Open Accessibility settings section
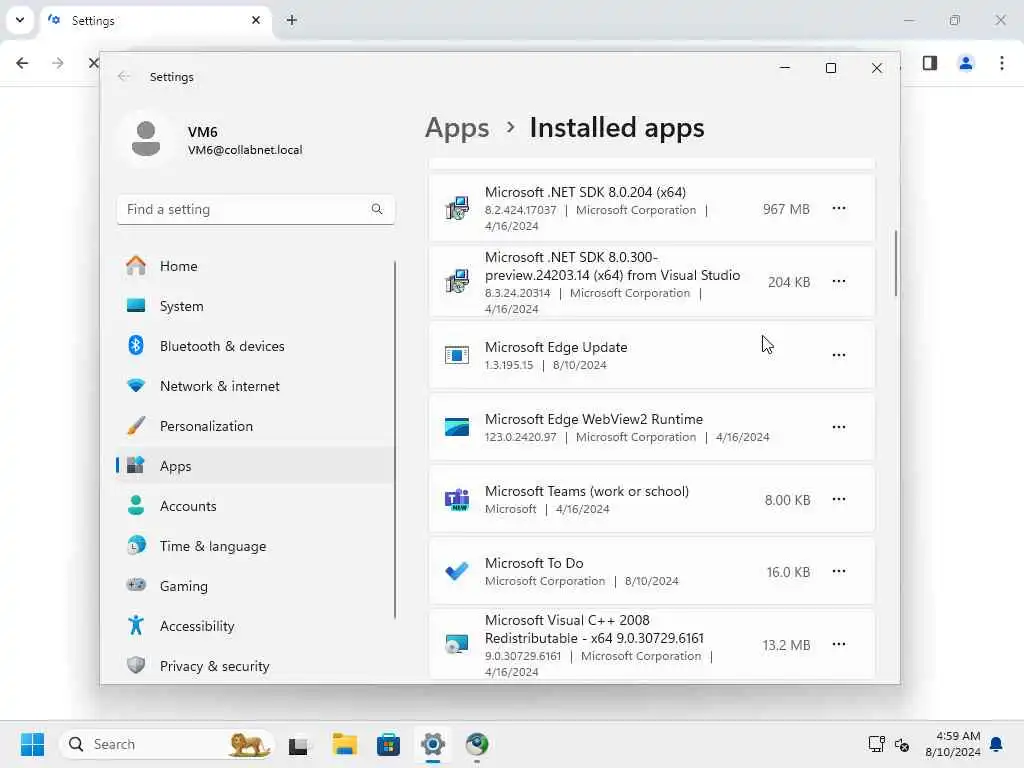 tap(255, 626)
